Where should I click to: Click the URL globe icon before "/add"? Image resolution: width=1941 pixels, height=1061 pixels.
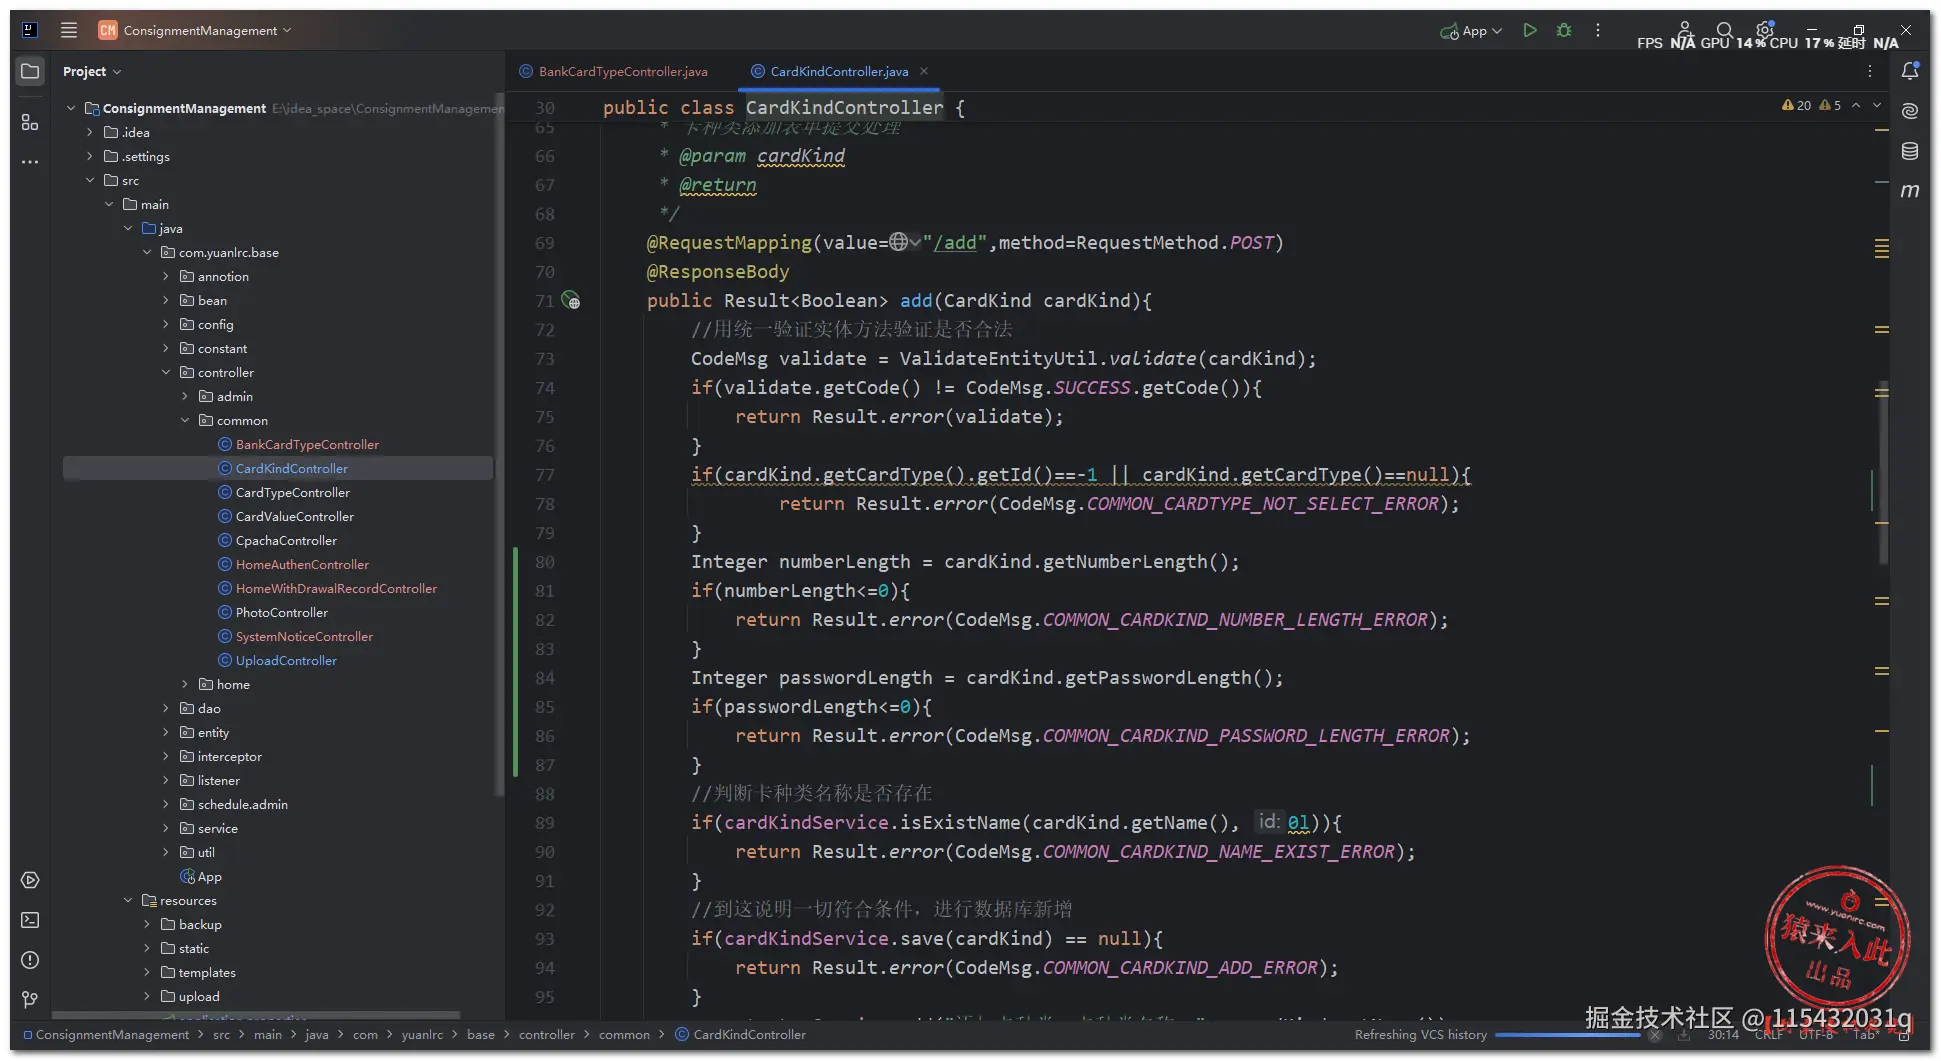click(899, 242)
